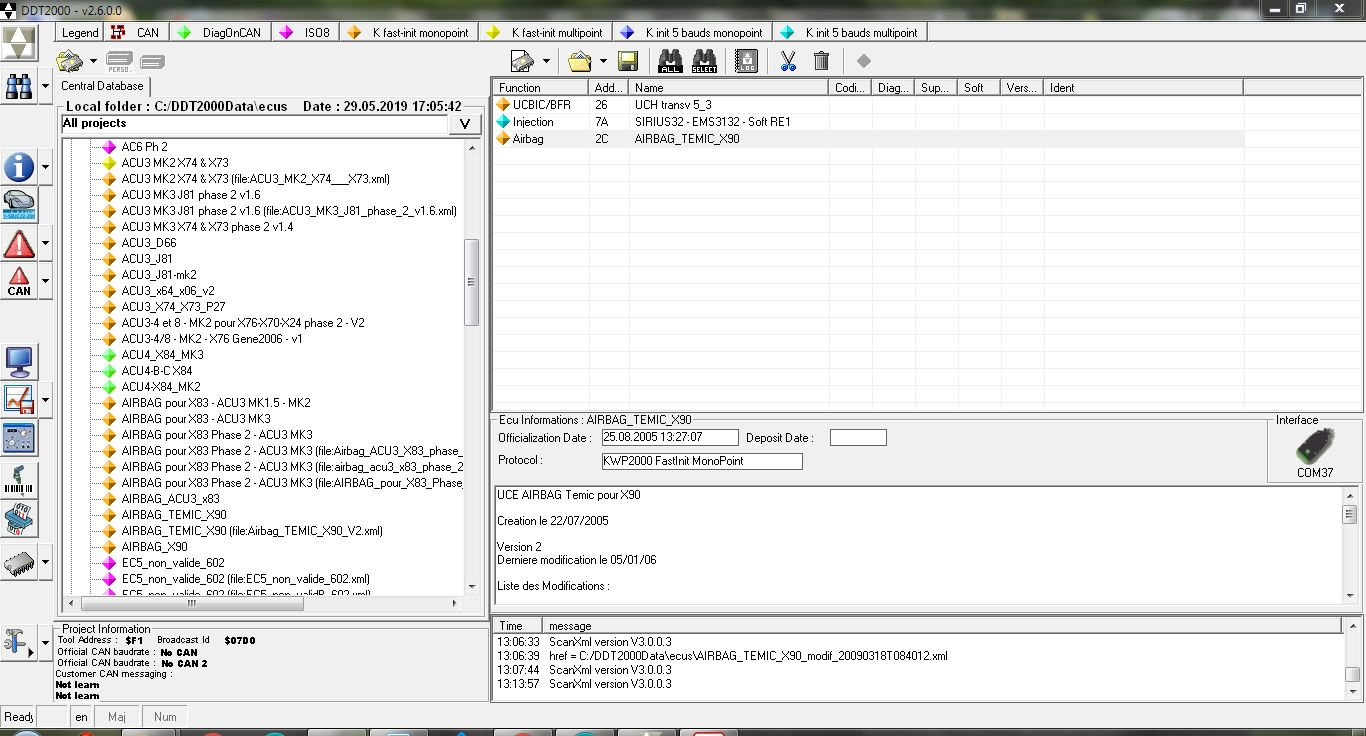Image resolution: width=1366 pixels, height=736 pixels.
Task: Click the binoculars SELECT scan icon
Action: click(704, 62)
